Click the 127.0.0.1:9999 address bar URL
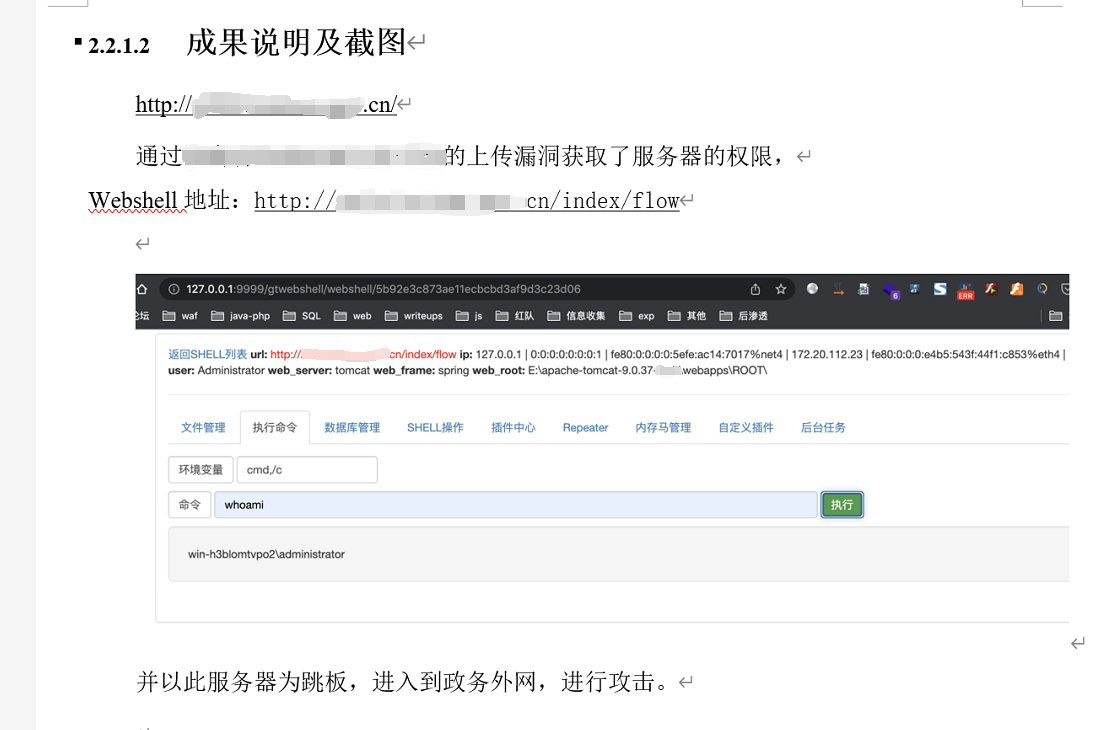Image resolution: width=1113 pixels, height=730 pixels. [383, 289]
